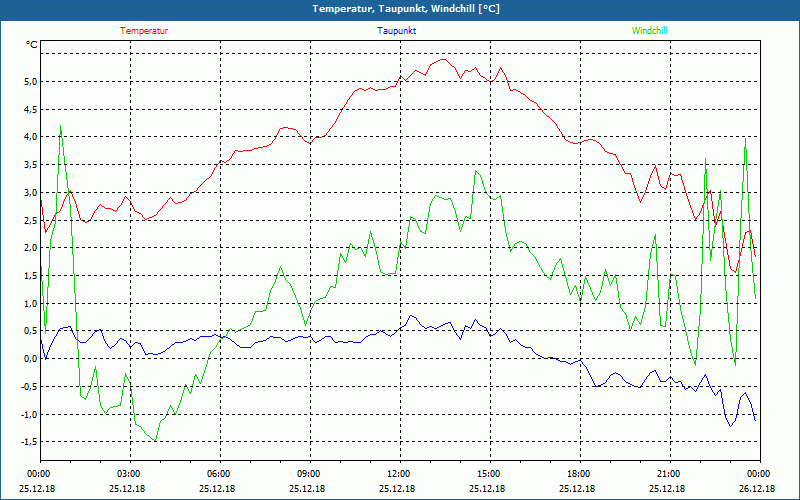Click the '15:00' time axis label
The height and width of the screenshot is (500, 800).
click(x=490, y=474)
